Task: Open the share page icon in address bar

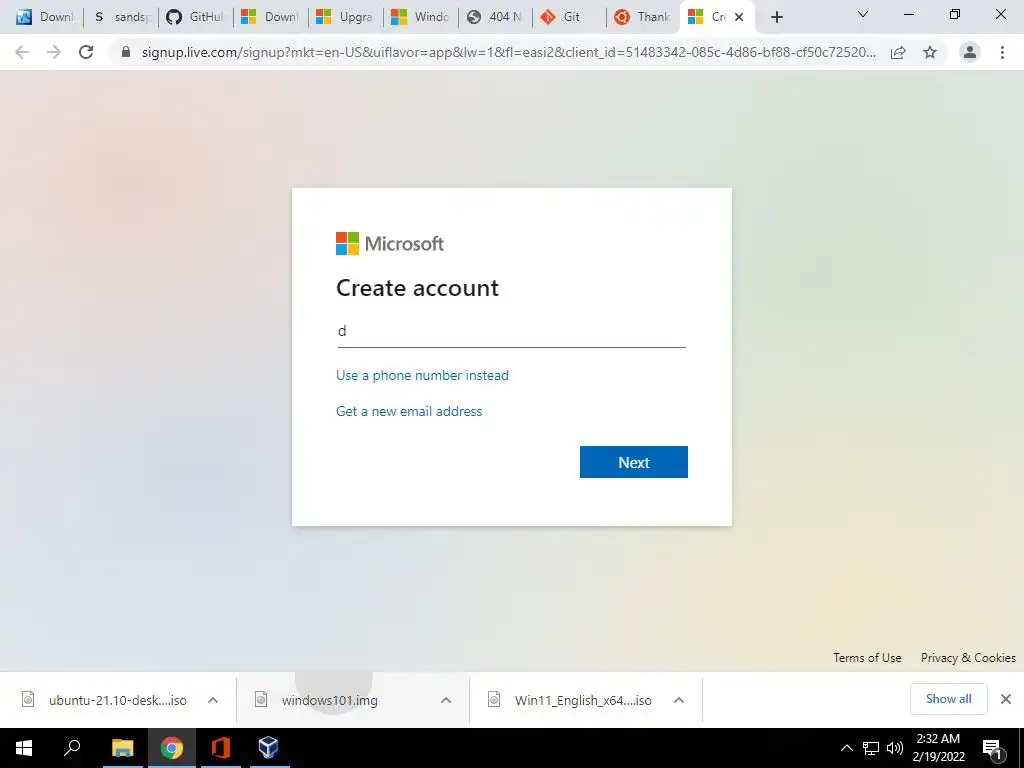Action: pyautogui.click(x=898, y=52)
